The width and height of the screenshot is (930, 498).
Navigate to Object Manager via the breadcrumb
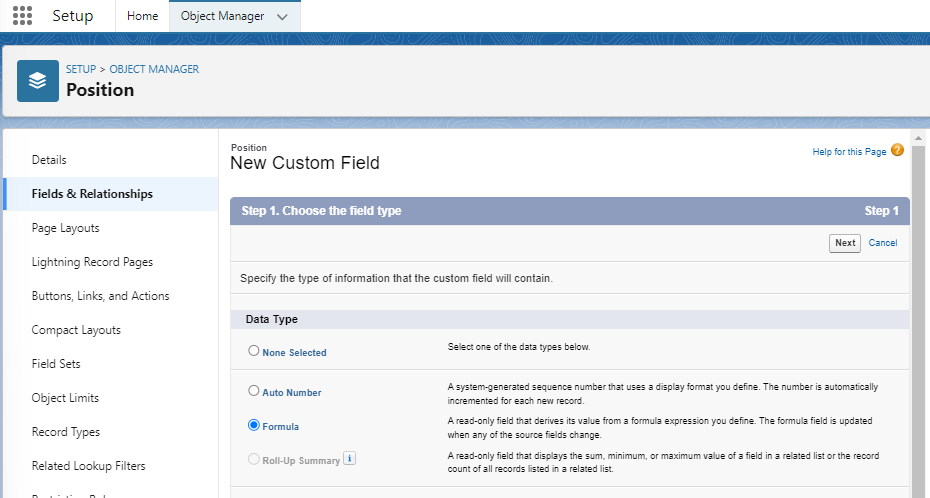click(x=154, y=69)
